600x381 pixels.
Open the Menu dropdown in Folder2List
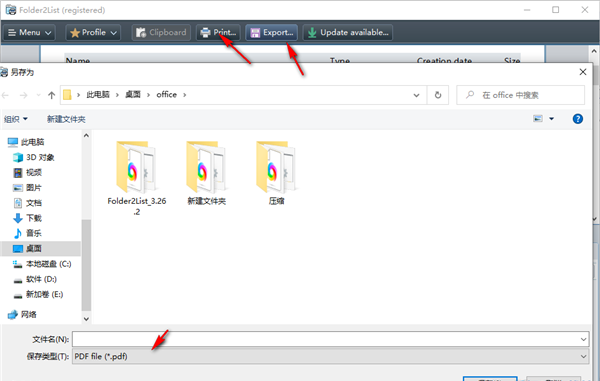click(x=29, y=33)
